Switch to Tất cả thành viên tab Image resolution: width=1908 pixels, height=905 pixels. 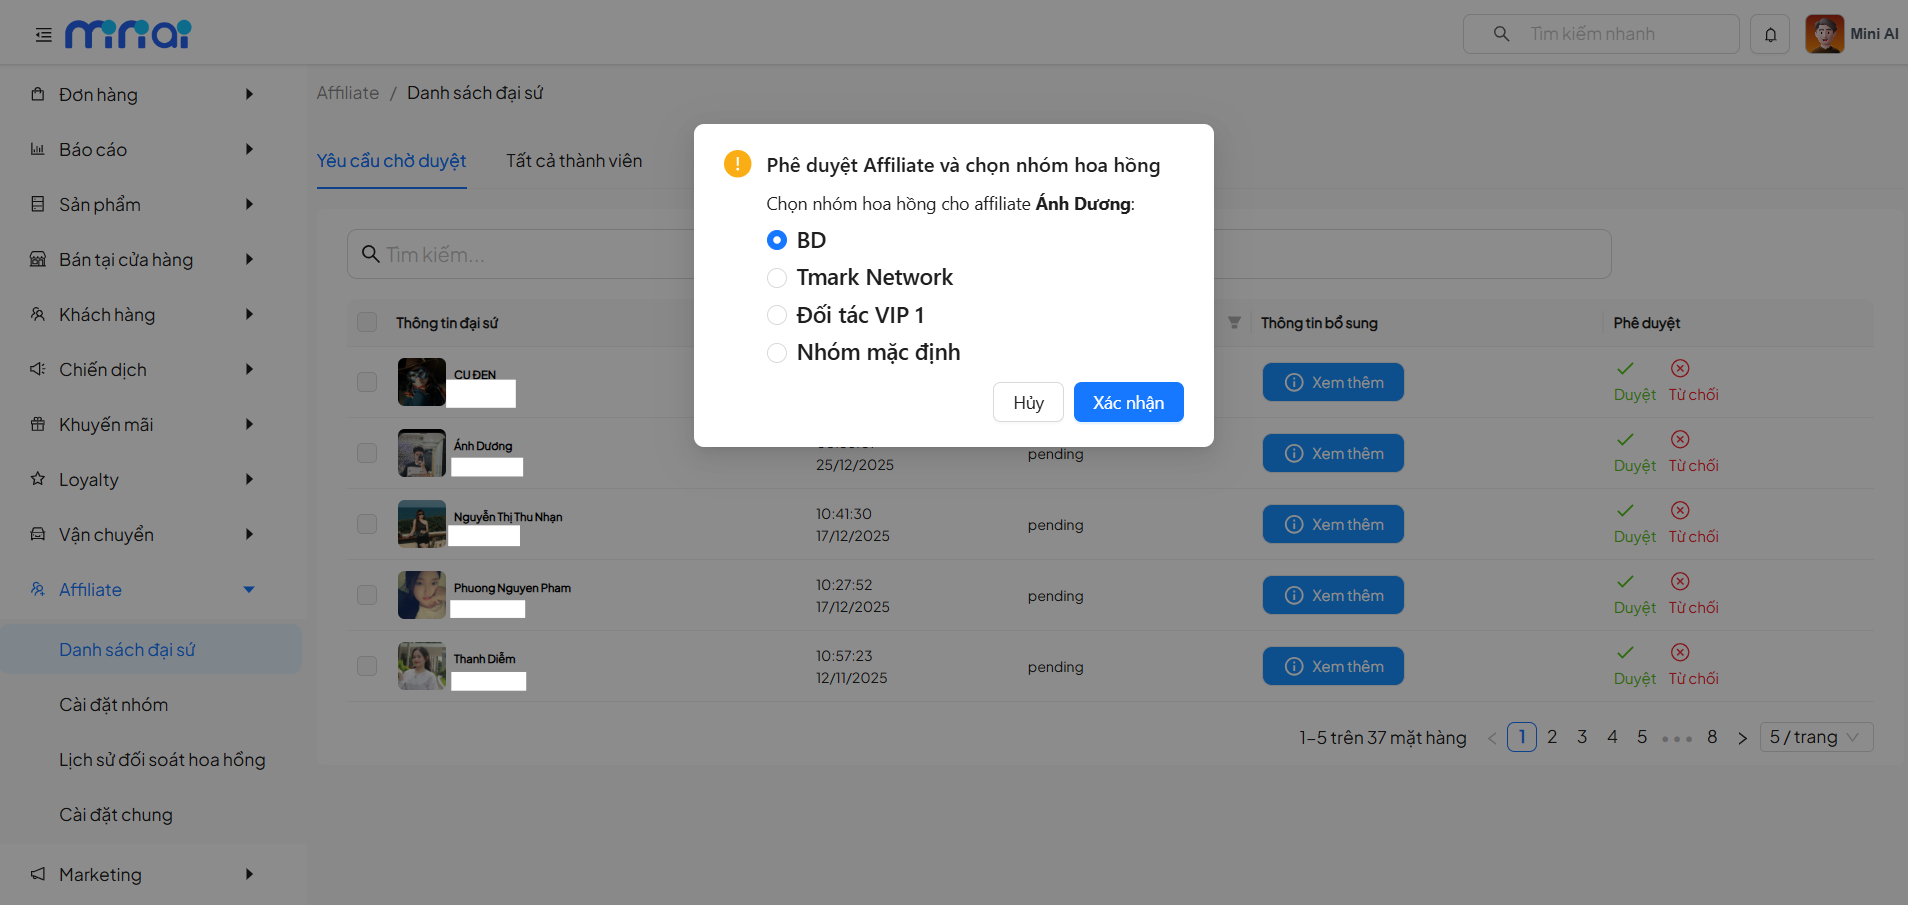coord(574,161)
